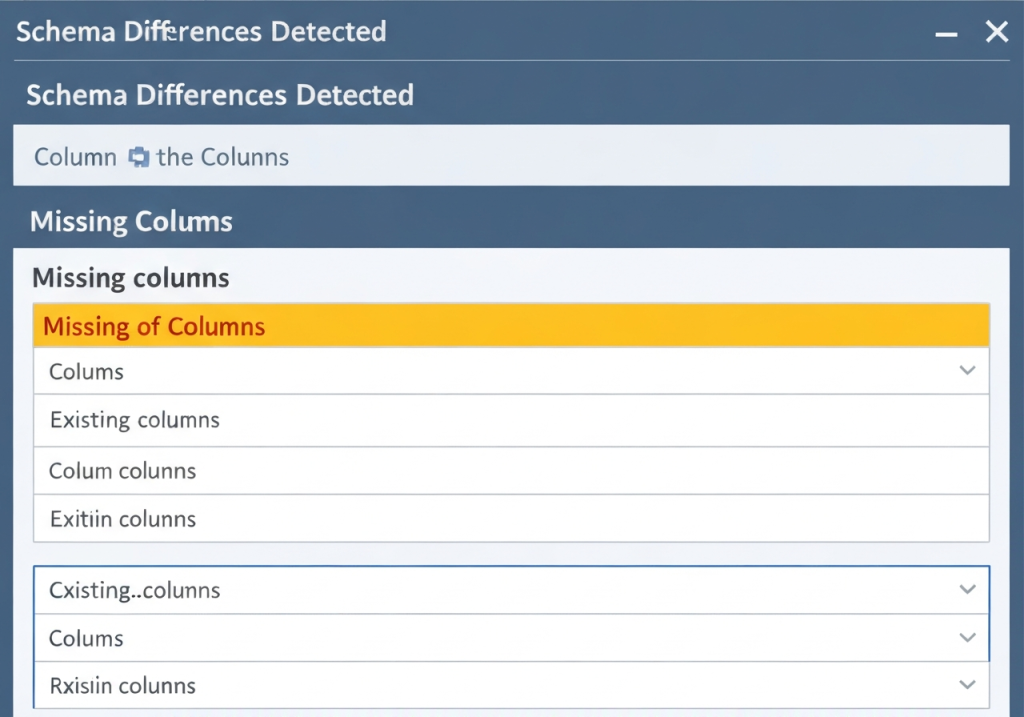Click the Missing columns bold label
The width and height of the screenshot is (1024, 717).
coord(131,277)
